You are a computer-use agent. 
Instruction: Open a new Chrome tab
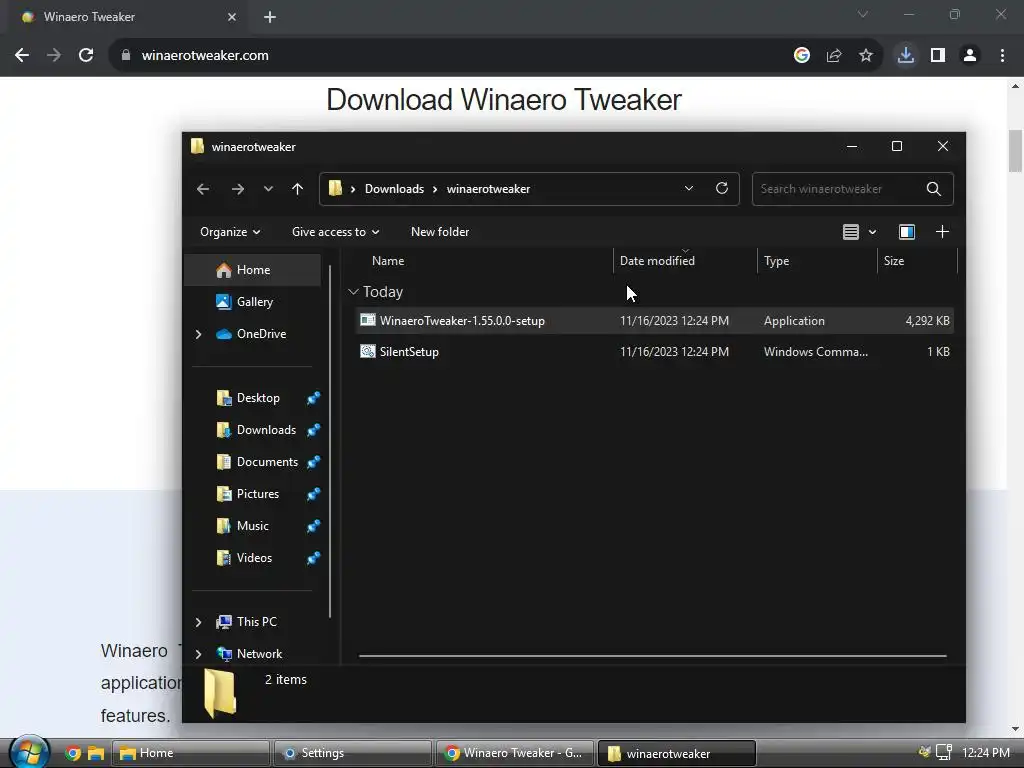click(270, 17)
